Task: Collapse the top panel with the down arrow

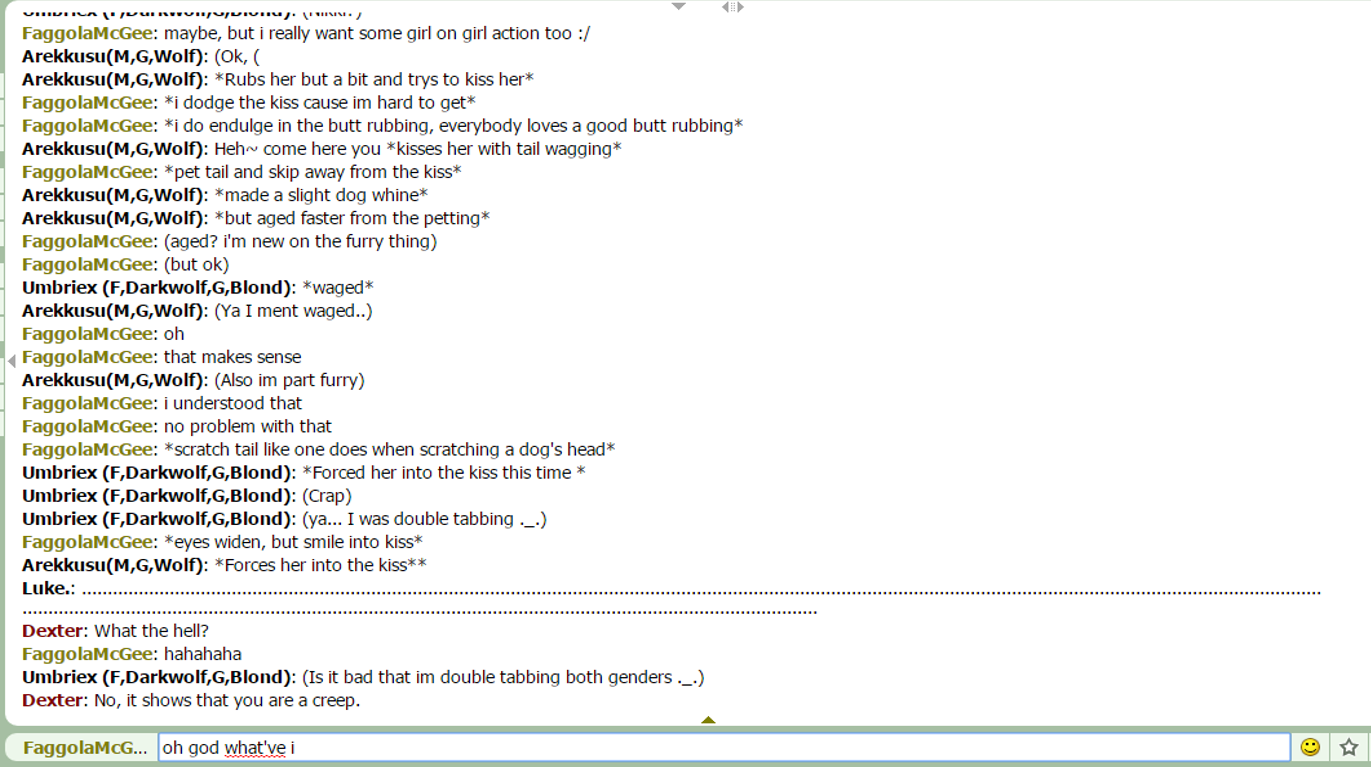Action: click(679, 6)
